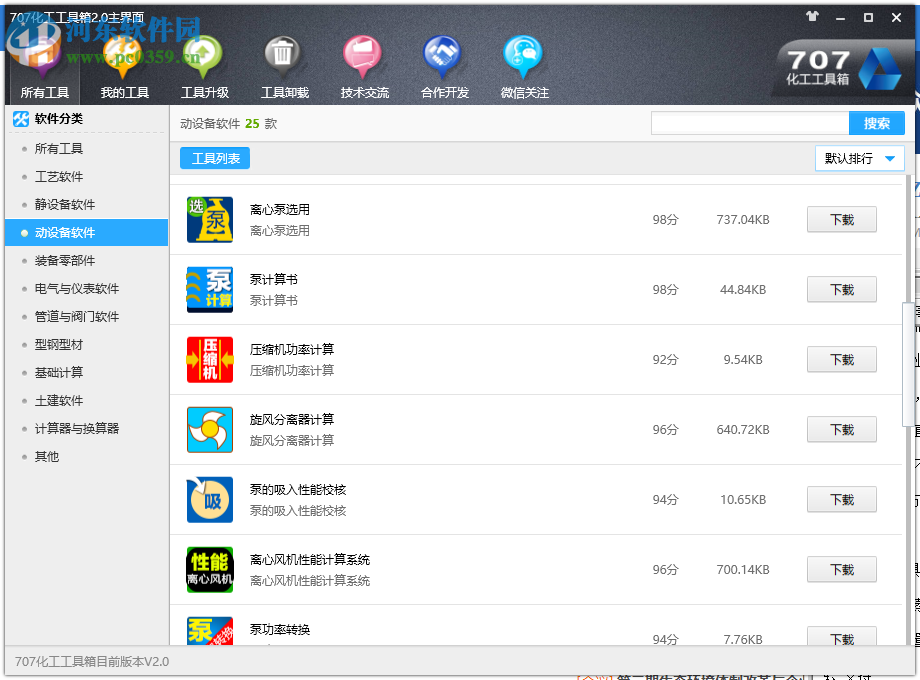Image resolution: width=920 pixels, height=680 pixels.
Task: Select the 工艺软件 category
Action: (86, 177)
